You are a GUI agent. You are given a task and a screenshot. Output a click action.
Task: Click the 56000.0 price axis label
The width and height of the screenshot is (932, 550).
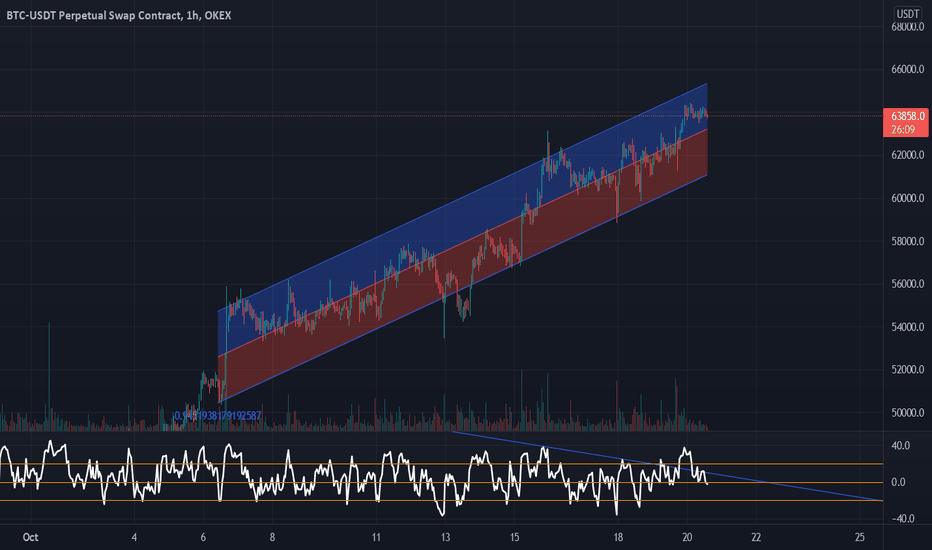pyautogui.click(x=908, y=284)
